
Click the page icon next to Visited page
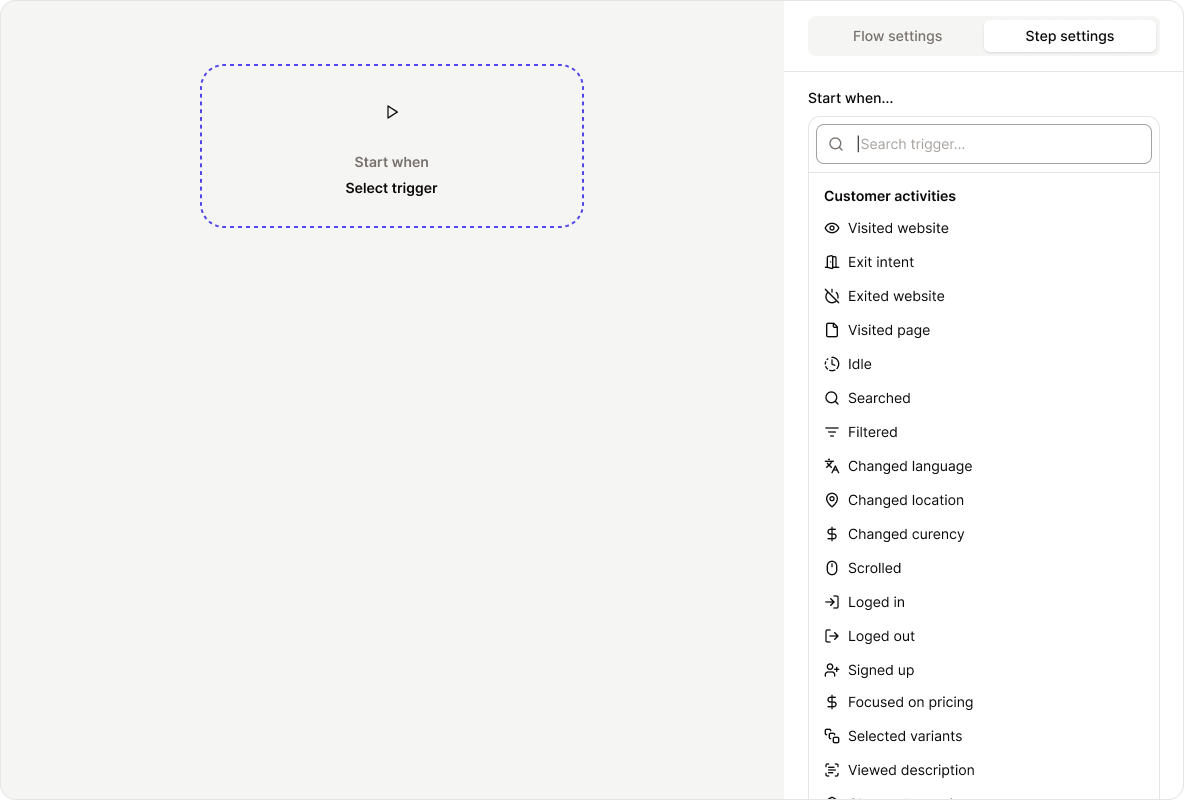pos(832,330)
